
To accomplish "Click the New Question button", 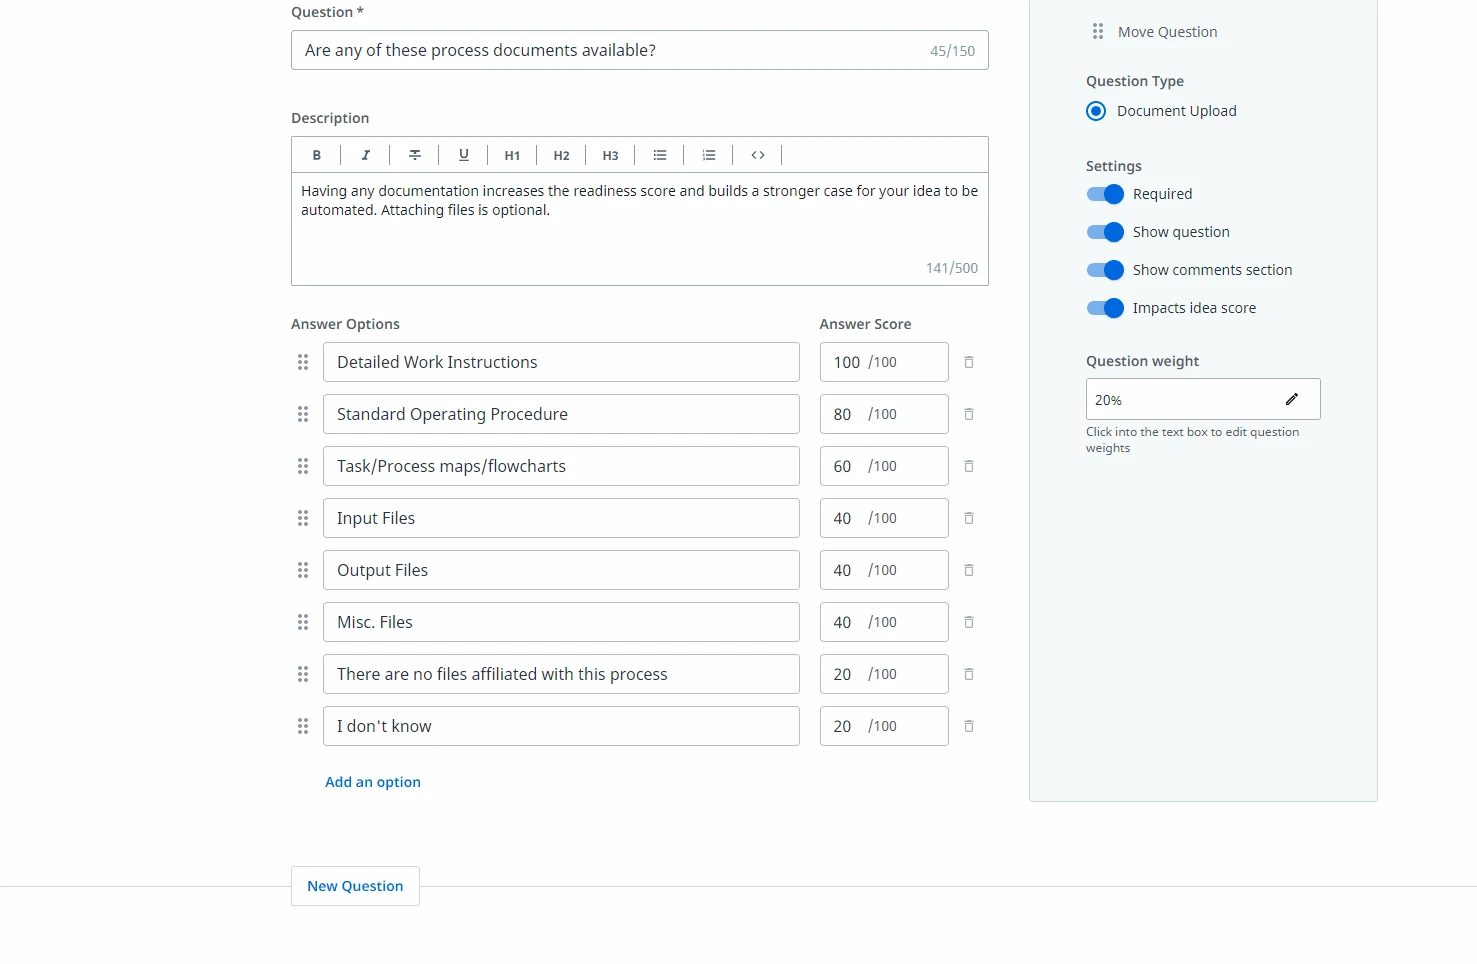I will click(x=355, y=886).
